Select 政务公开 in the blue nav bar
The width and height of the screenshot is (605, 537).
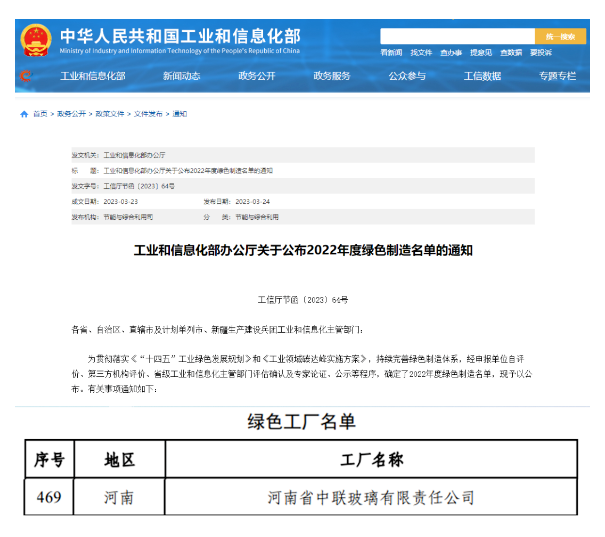click(x=257, y=76)
